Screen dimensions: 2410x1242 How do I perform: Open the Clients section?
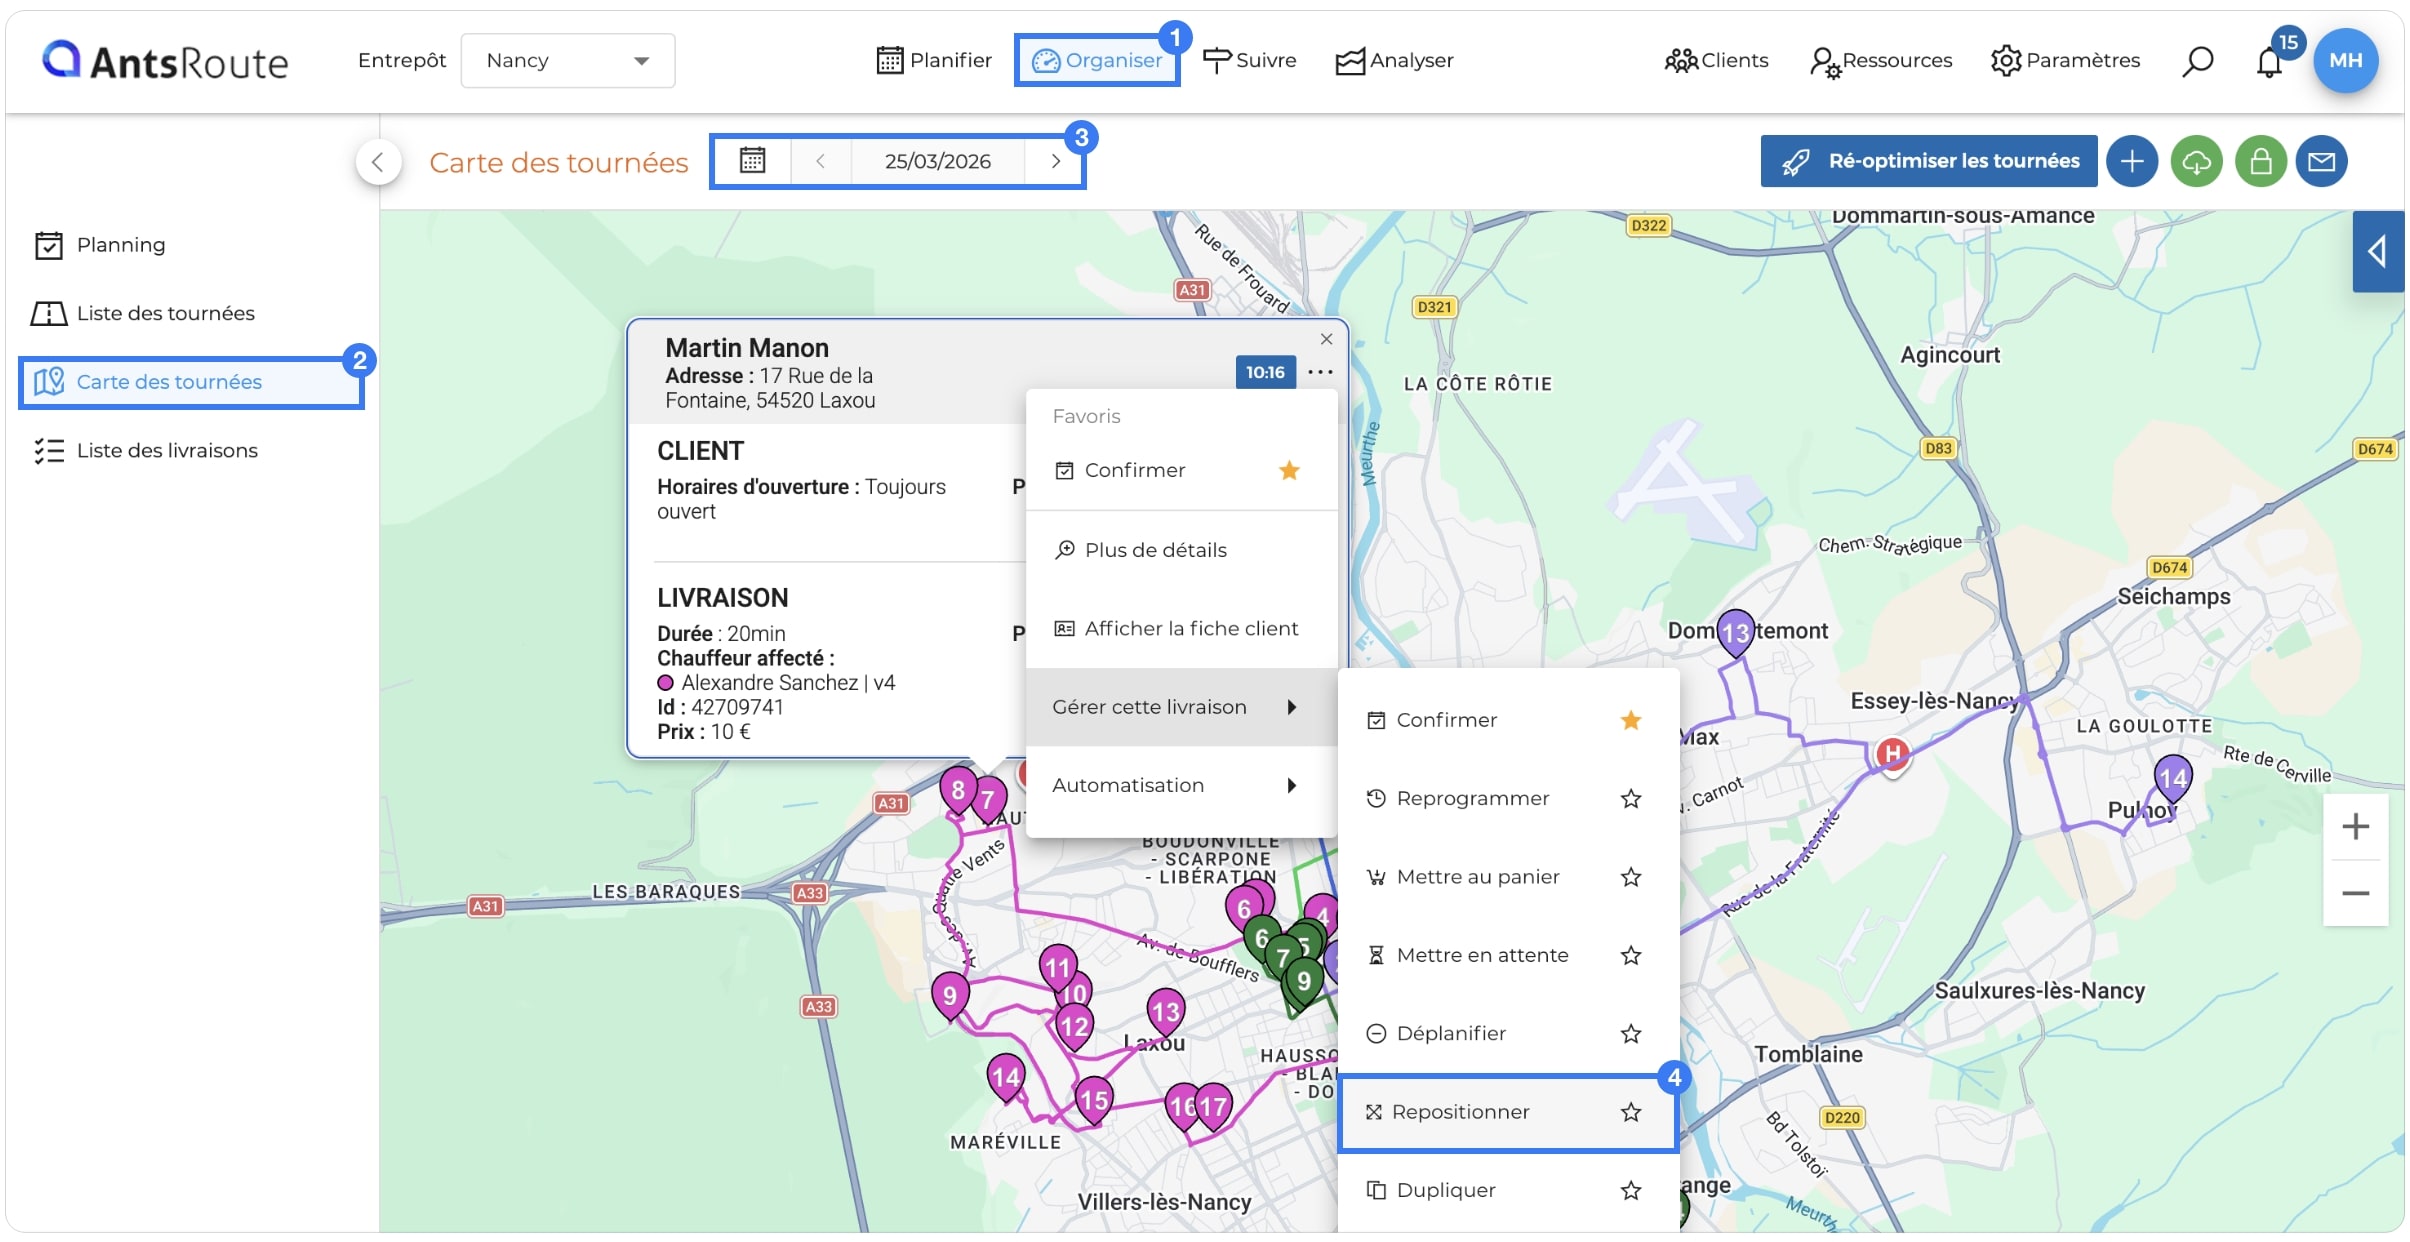pos(1716,61)
